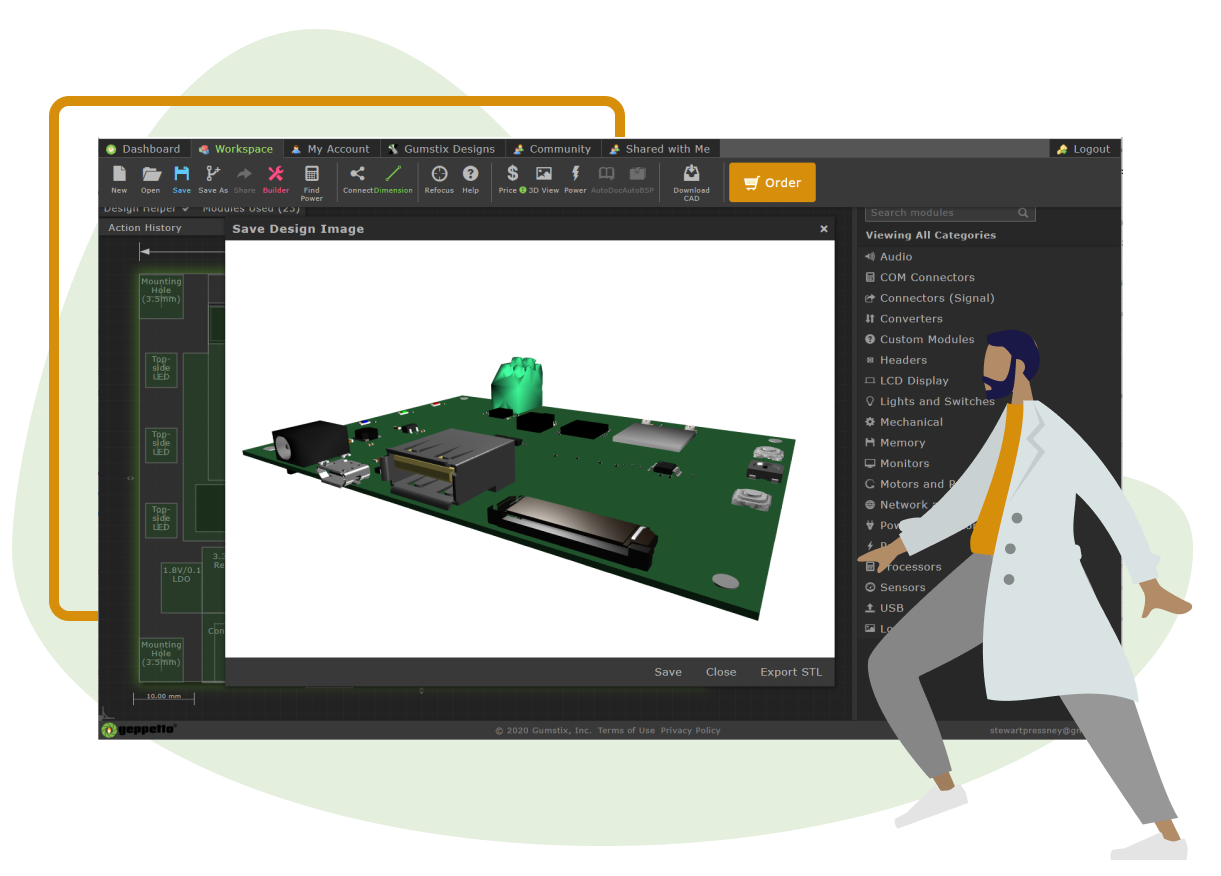Image resolution: width=1221 pixels, height=876 pixels.
Task: Open the Terms of Use link
Action: (626, 731)
